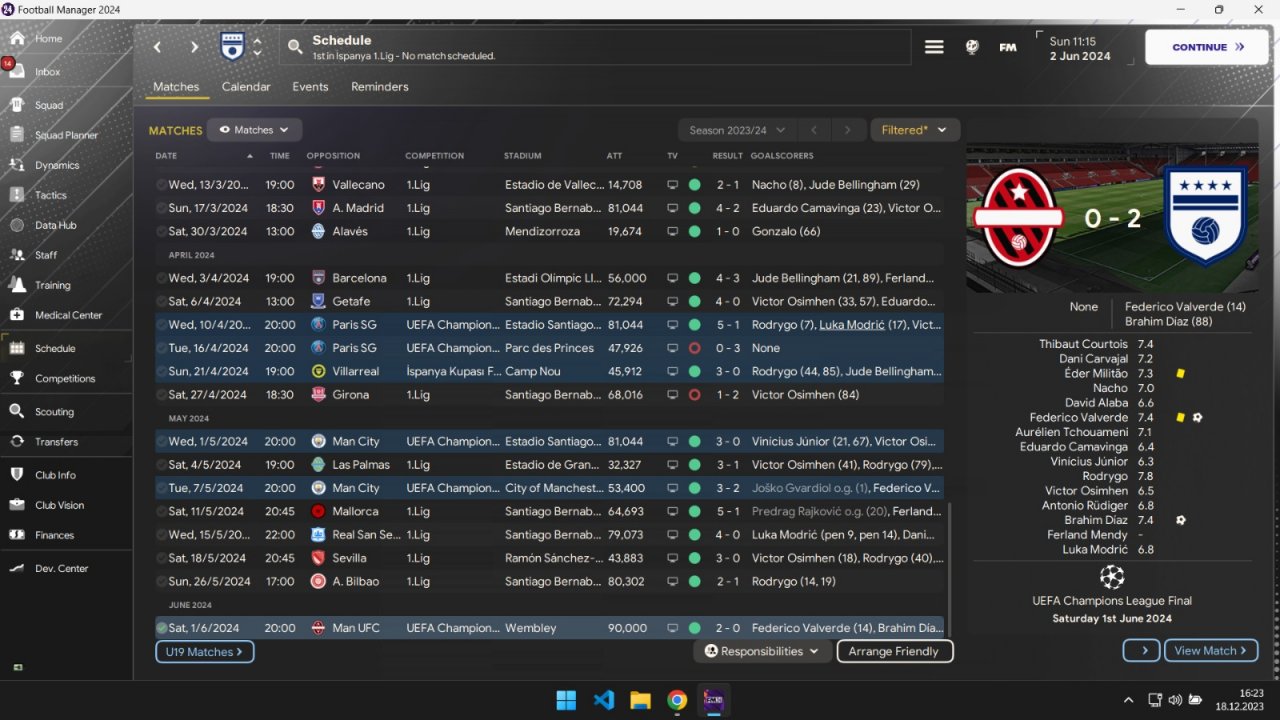This screenshot has height=720, width=1280.
Task: Go to the next season with the right chevron
Action: coord(847,130)
